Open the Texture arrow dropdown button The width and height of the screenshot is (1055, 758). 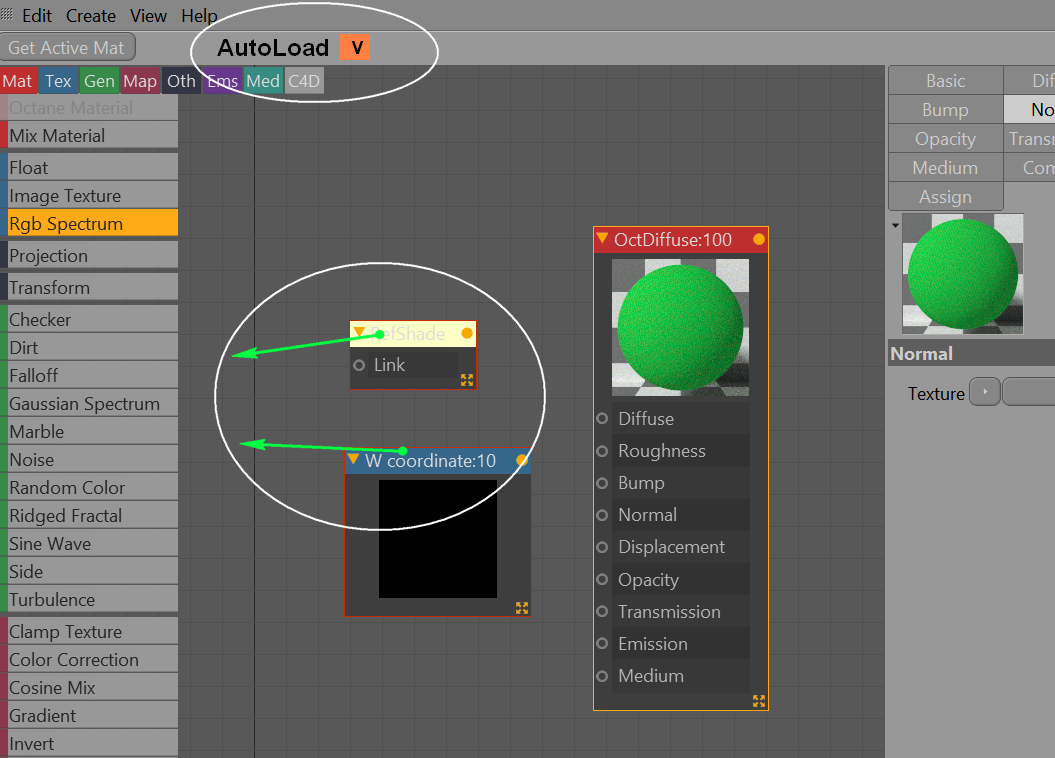coord(985,392)
